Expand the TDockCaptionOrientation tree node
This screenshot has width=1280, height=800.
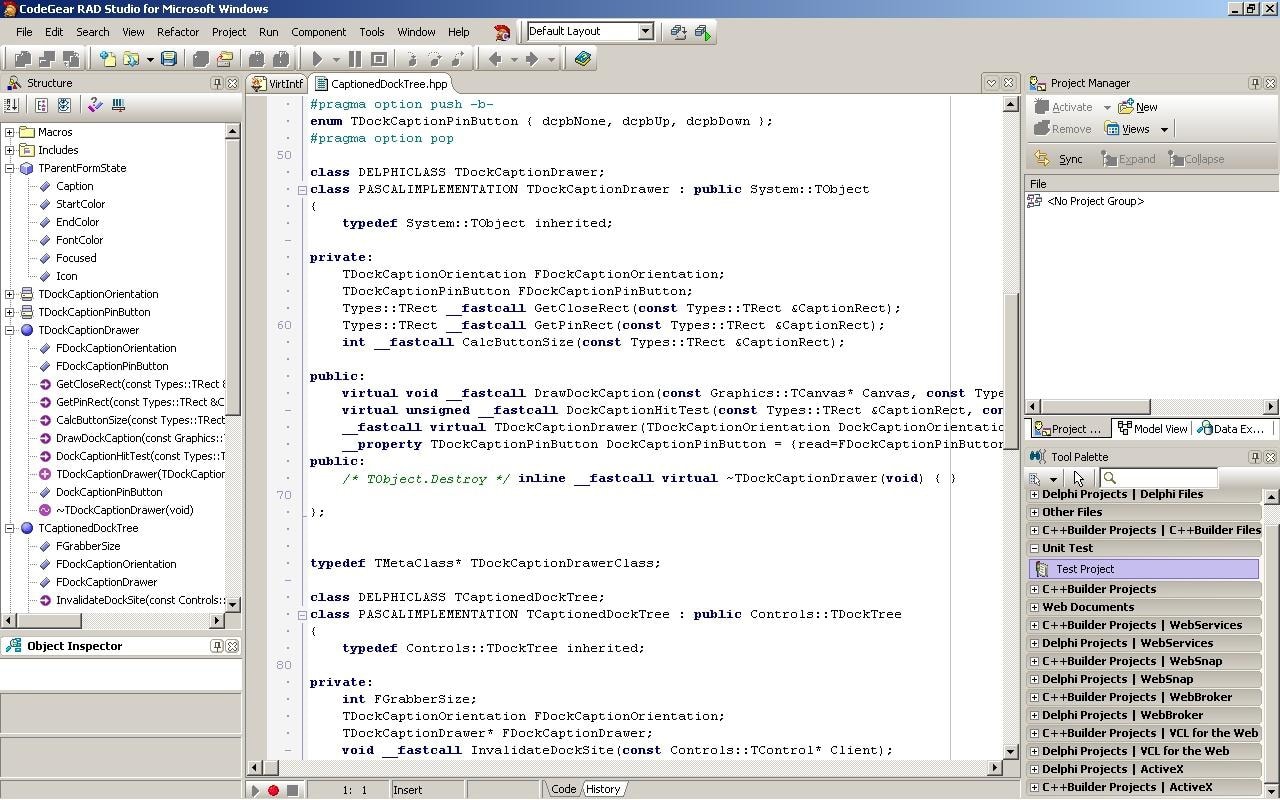10,294
